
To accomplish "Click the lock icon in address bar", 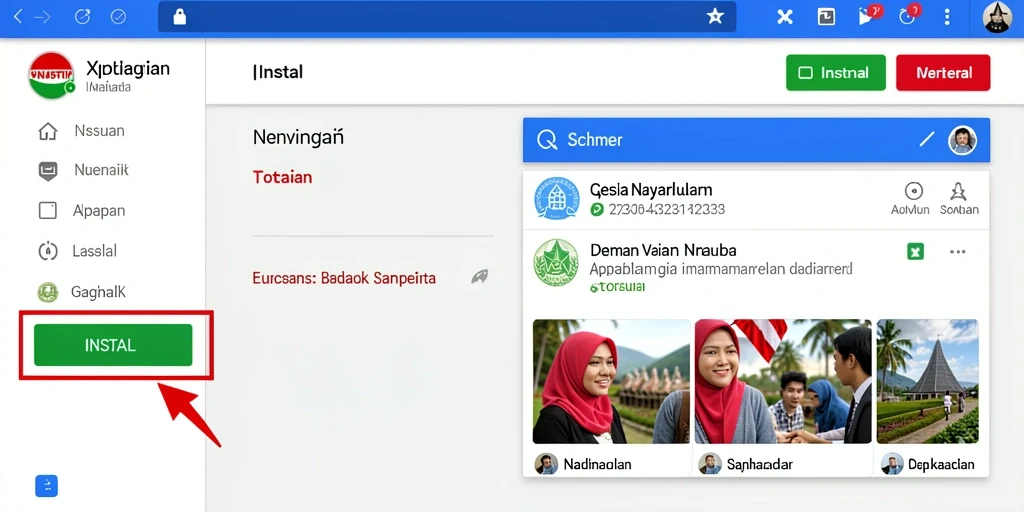I will pos(180,17).
